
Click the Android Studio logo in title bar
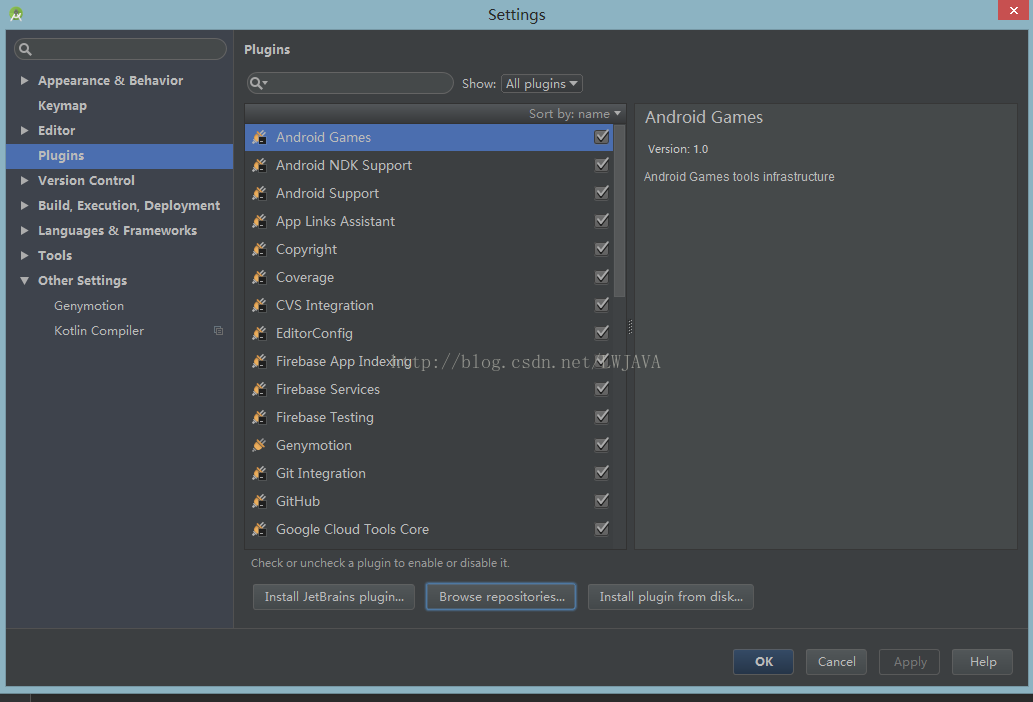(x=16, y=14)
